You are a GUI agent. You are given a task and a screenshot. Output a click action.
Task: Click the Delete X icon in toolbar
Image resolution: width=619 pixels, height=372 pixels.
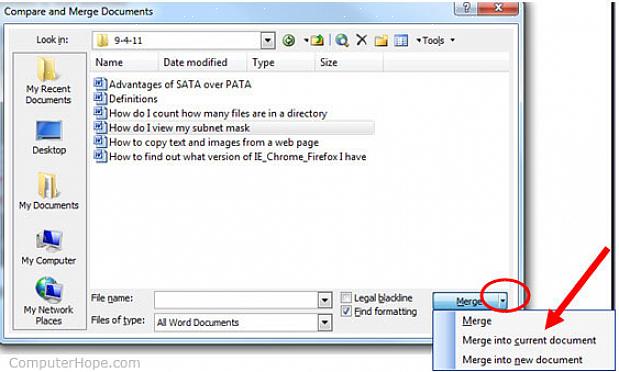tap(361, 39)
